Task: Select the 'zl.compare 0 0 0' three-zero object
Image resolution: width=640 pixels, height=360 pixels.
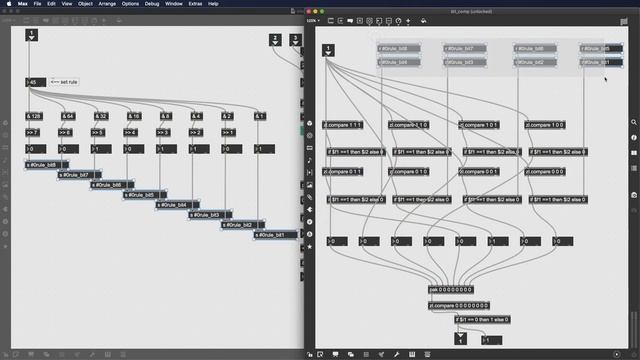Action: point(545,172)
